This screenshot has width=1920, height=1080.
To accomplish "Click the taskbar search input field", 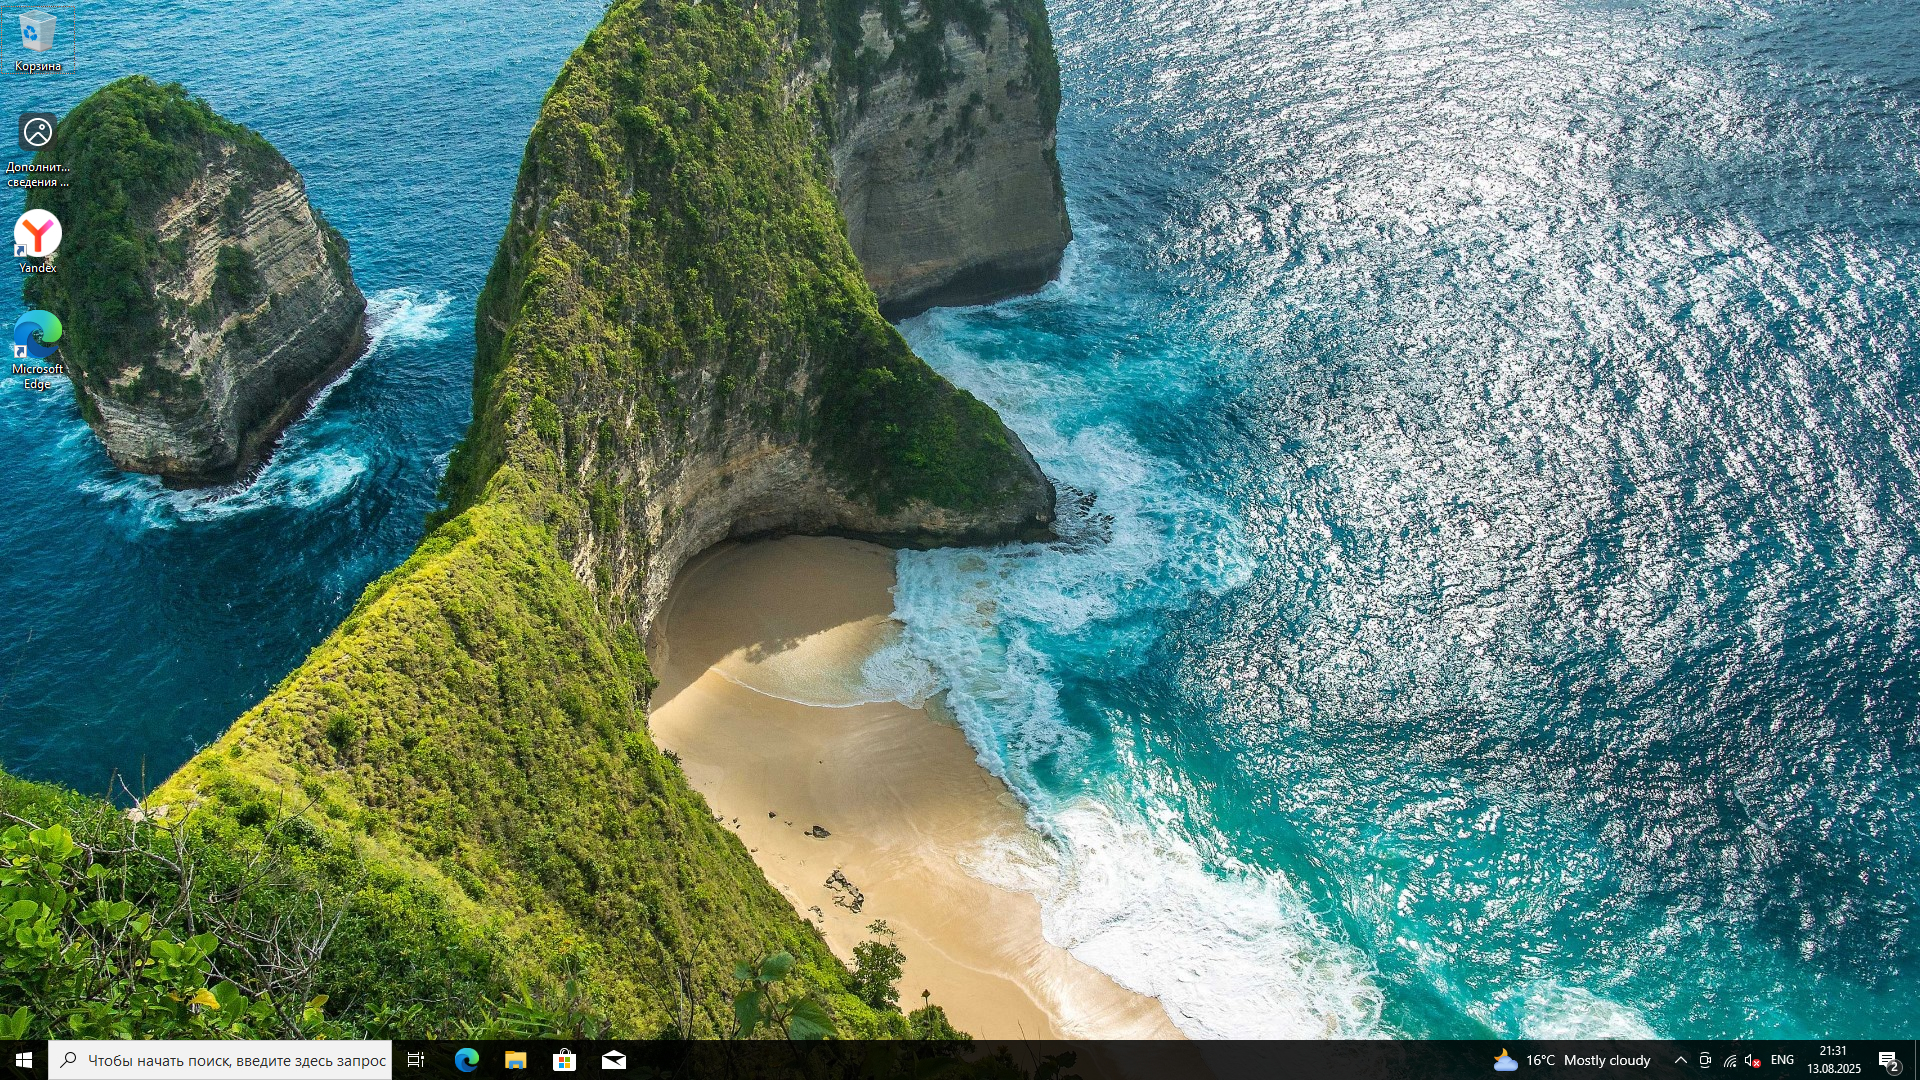I will tap(230, 1061).
